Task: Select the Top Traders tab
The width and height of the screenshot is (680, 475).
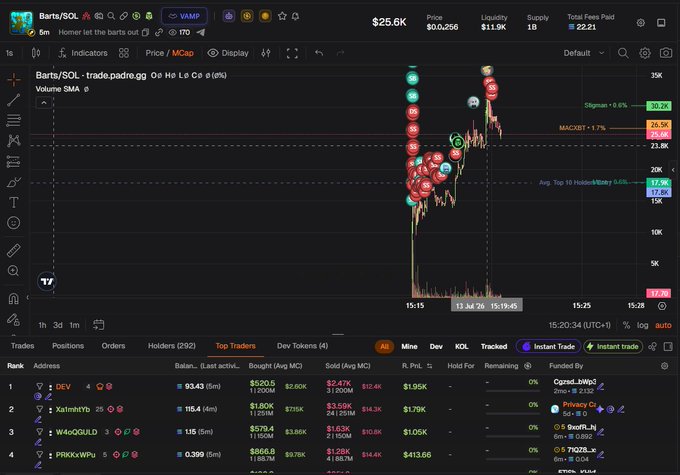Action: (235, 346)
